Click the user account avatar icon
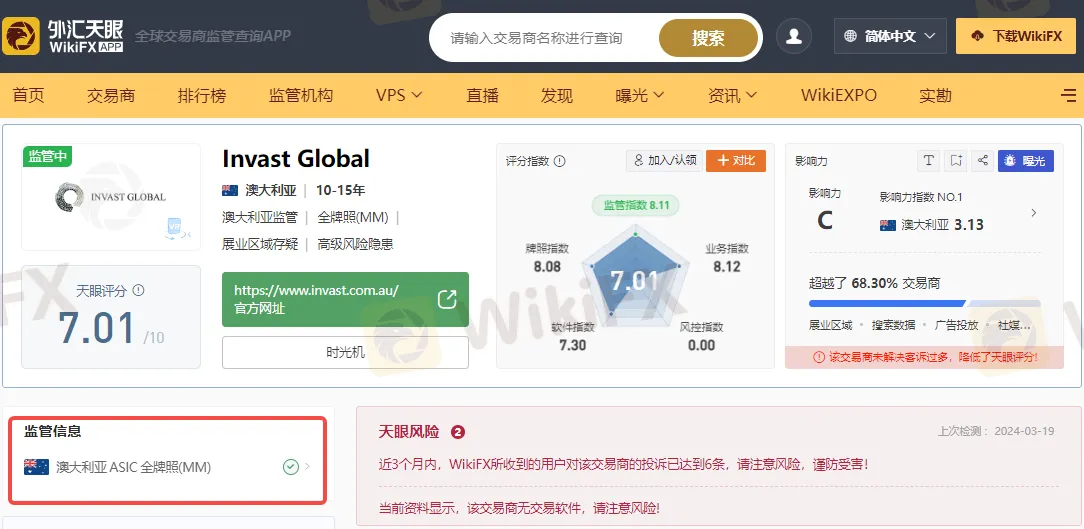 pyautogui.click(x=794, y=37)
